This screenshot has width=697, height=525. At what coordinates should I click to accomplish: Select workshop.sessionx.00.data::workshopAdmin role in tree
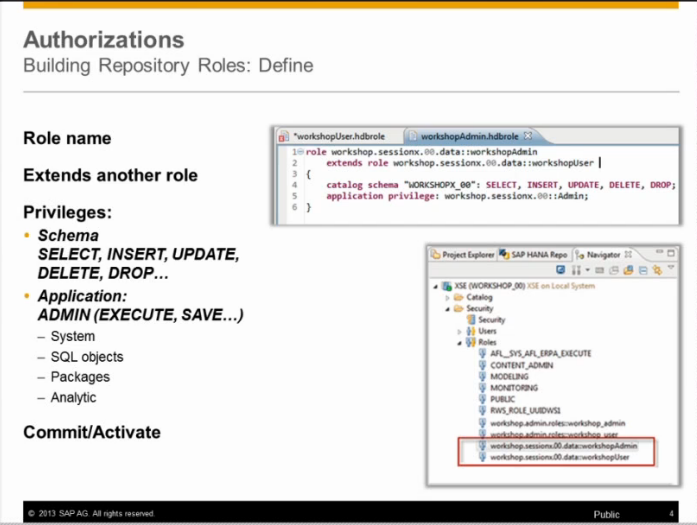pyautogui.click(x=564, y=446)
